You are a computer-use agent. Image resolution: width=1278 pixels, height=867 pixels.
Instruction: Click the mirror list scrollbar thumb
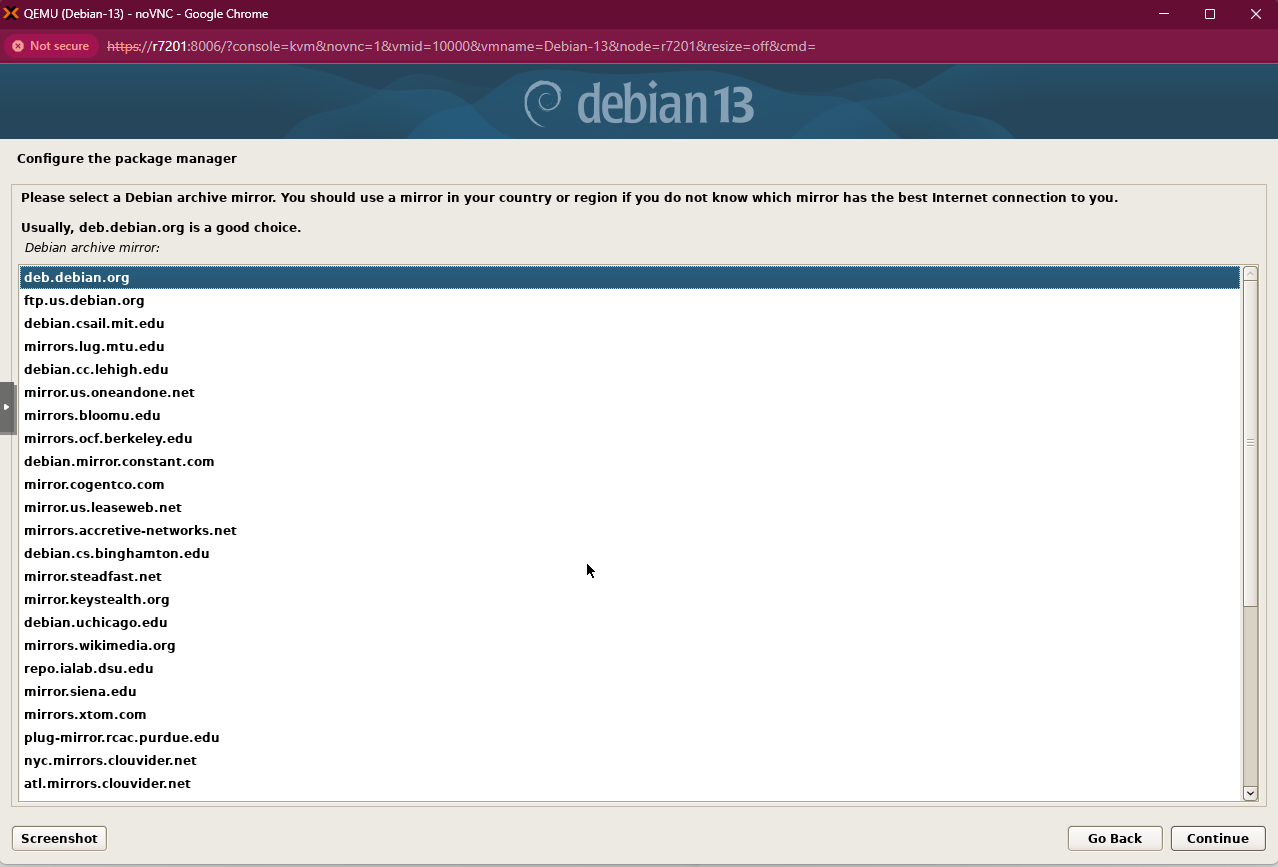1250,442
